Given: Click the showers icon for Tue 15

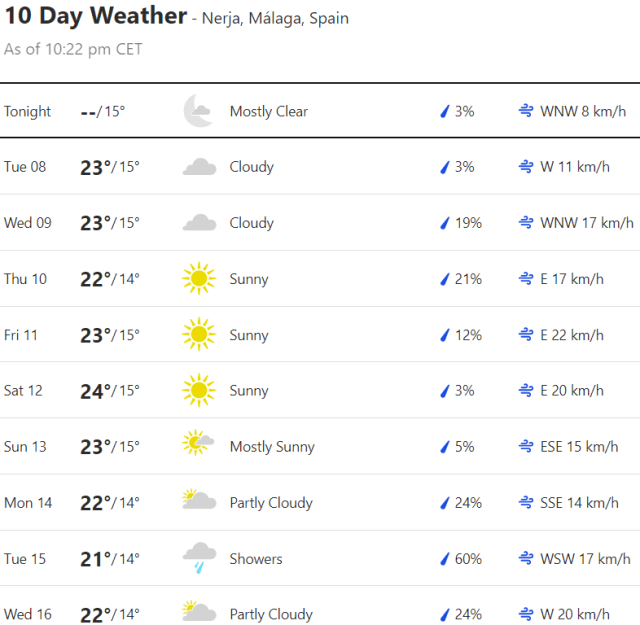Looking at the screenshot, I should pyautogui.click(x=199, y=558).
